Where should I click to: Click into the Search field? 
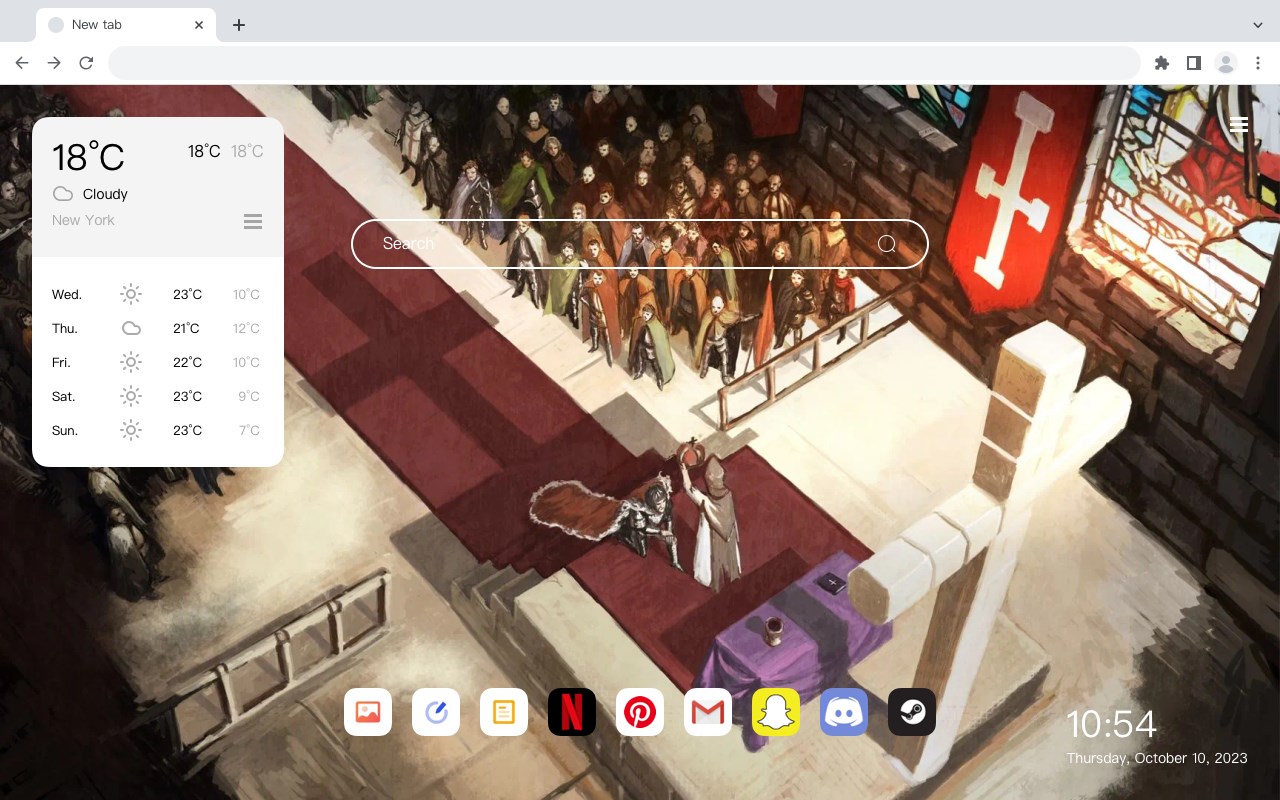coord(640,244)
